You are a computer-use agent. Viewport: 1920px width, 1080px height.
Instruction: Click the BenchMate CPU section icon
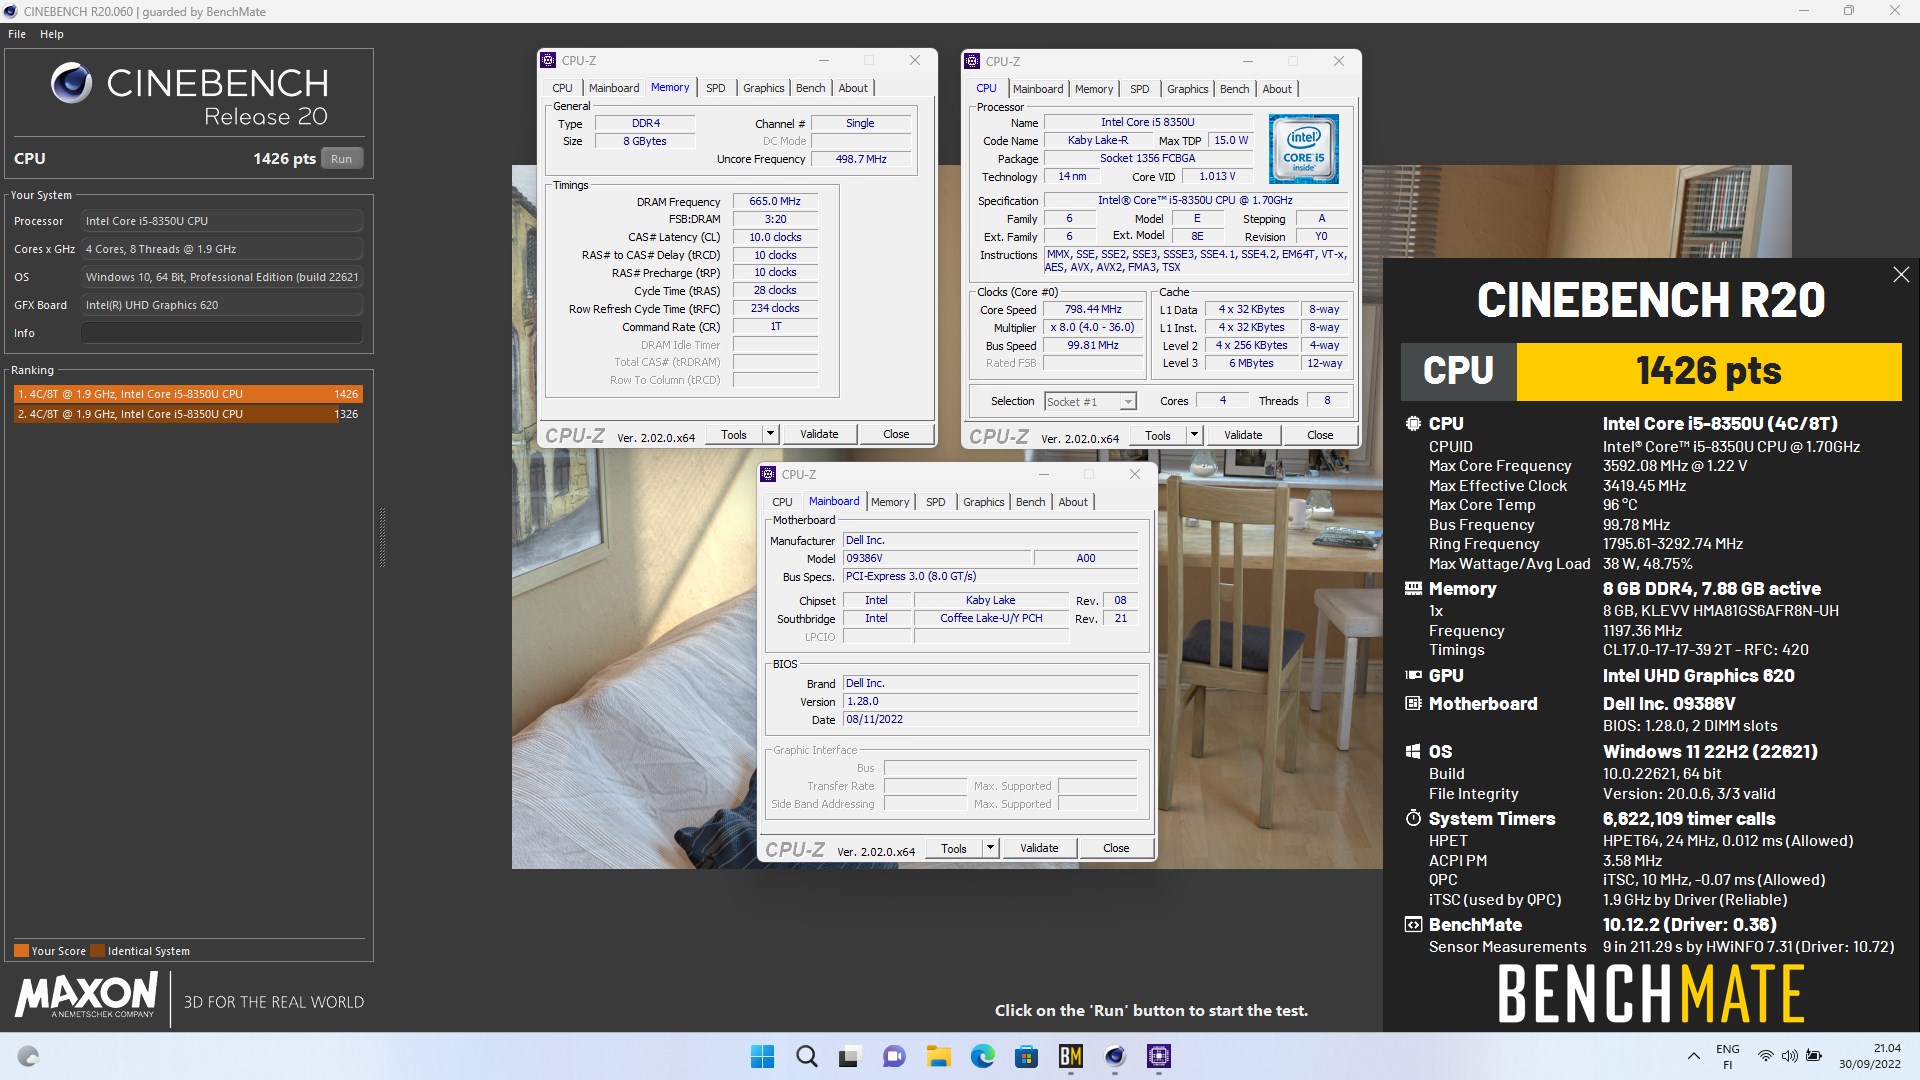pos(1413,424)
